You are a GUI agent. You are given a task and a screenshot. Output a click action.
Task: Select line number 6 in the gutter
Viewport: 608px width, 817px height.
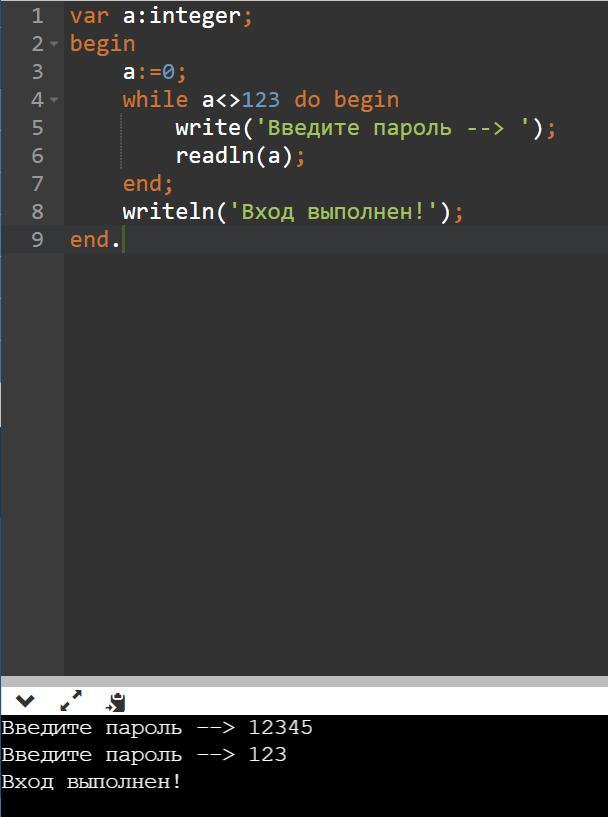37,156
